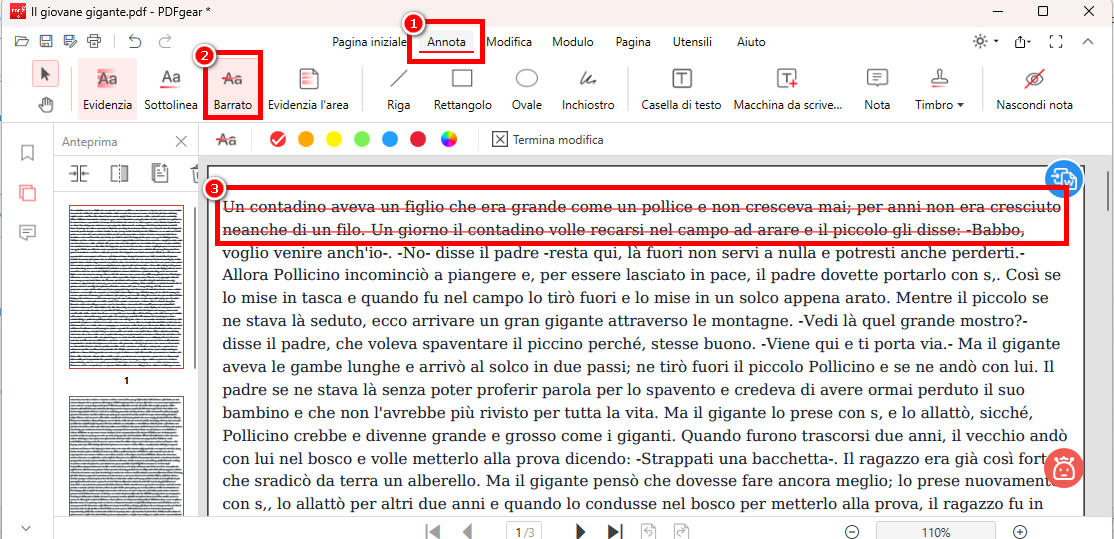Pick the dark red color swatch
This screenshot has height=539, width=1114.
click(x=418, y=139)
